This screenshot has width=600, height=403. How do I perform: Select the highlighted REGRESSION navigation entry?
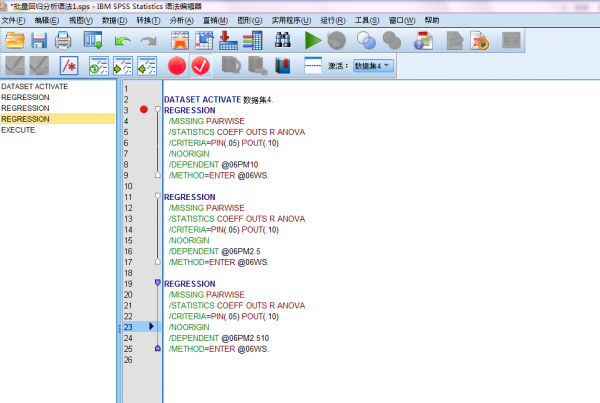(x=57, y=119)
